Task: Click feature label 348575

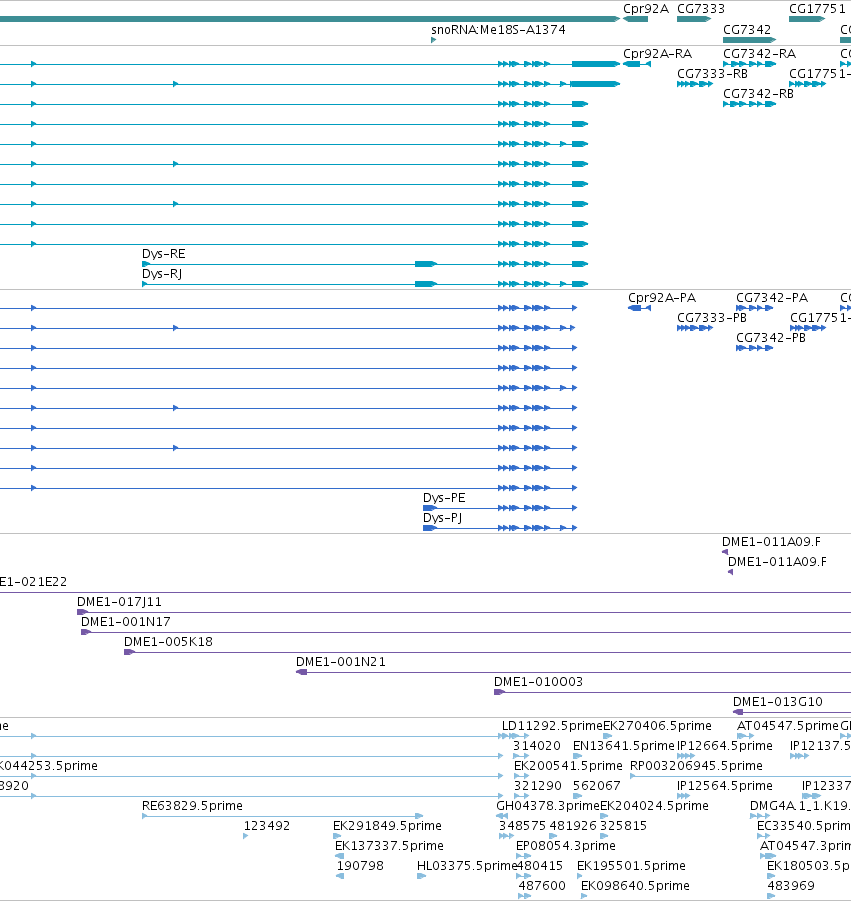Action: 522,826
